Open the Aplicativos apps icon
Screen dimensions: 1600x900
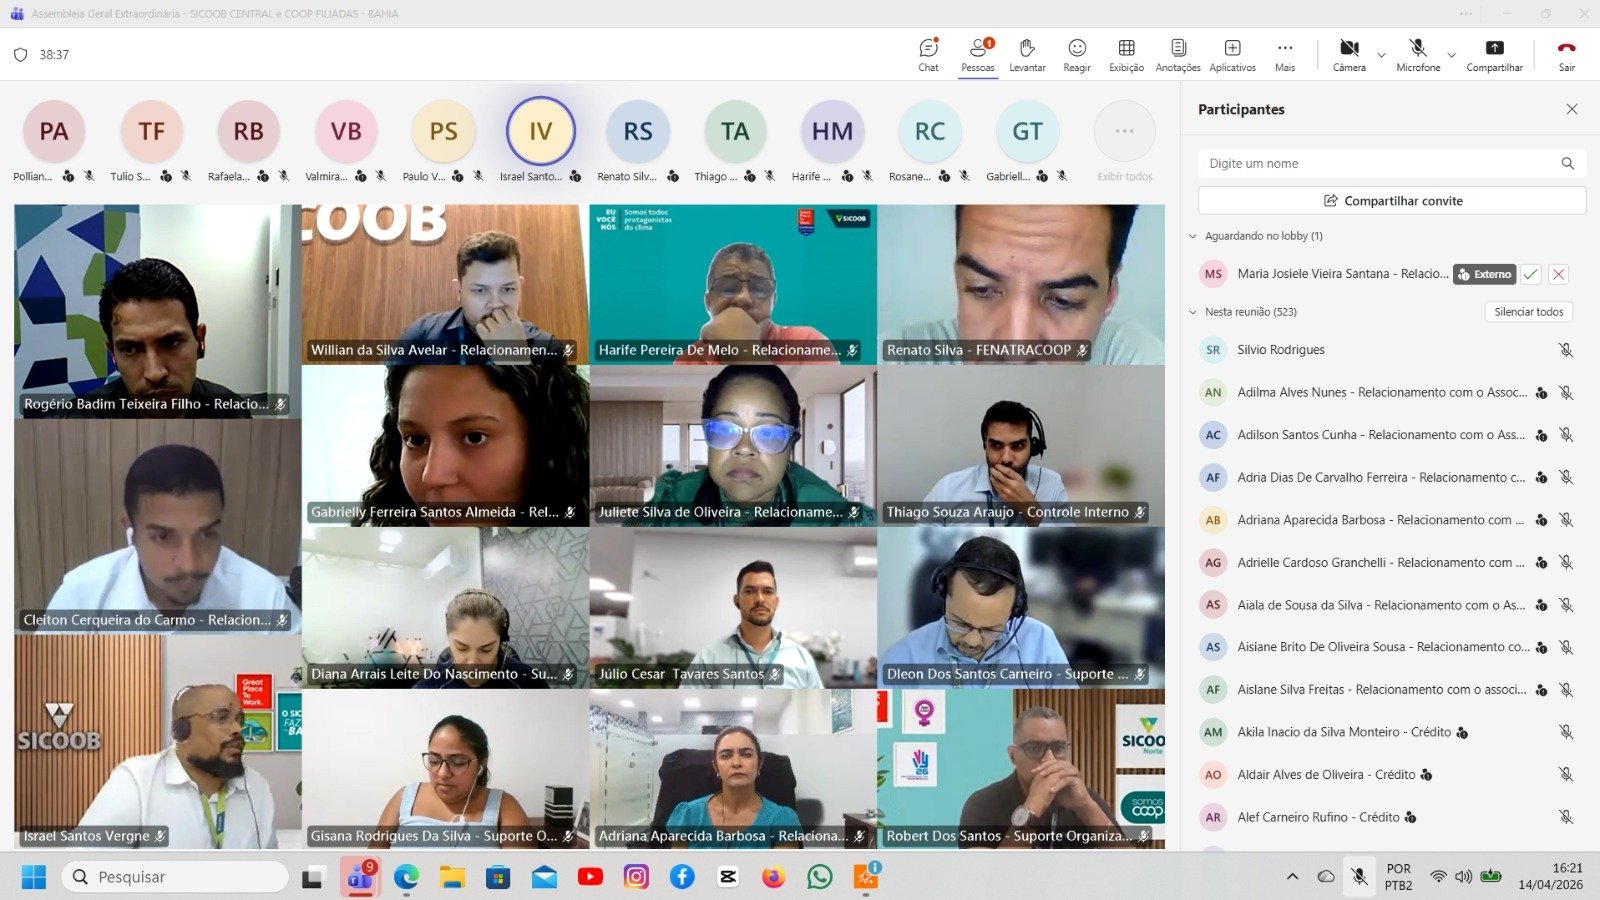[1232, 54]
